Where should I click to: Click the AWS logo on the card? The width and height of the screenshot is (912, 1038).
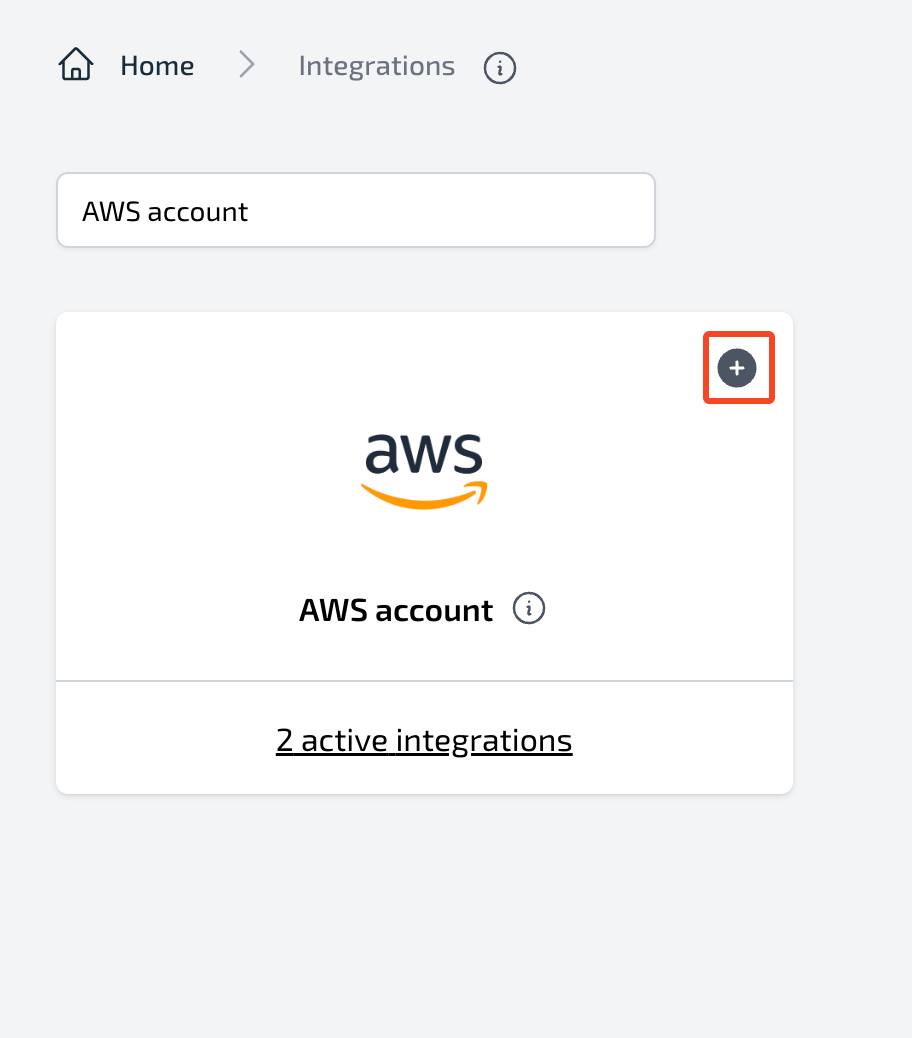click(424, 471)
